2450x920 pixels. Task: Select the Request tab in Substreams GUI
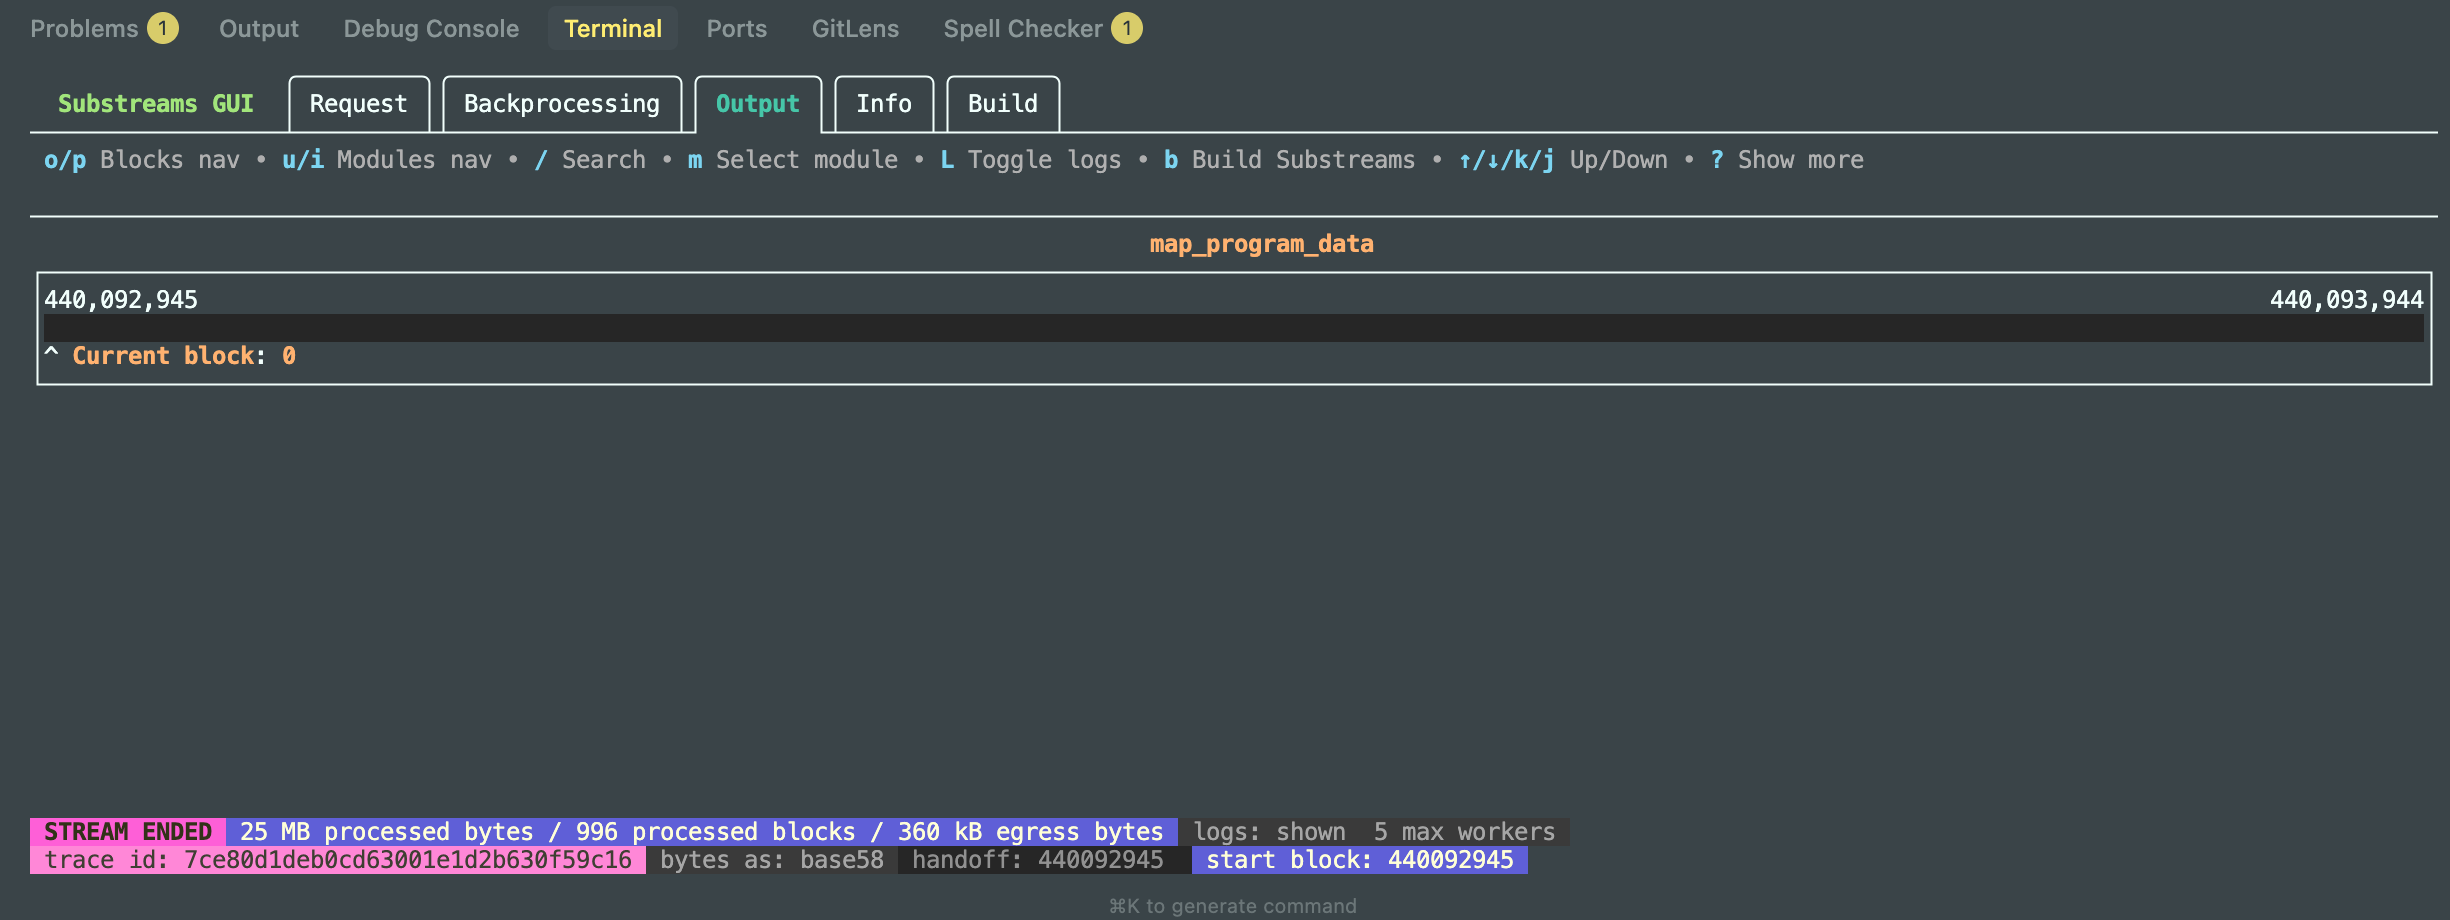tap(358, 104)
